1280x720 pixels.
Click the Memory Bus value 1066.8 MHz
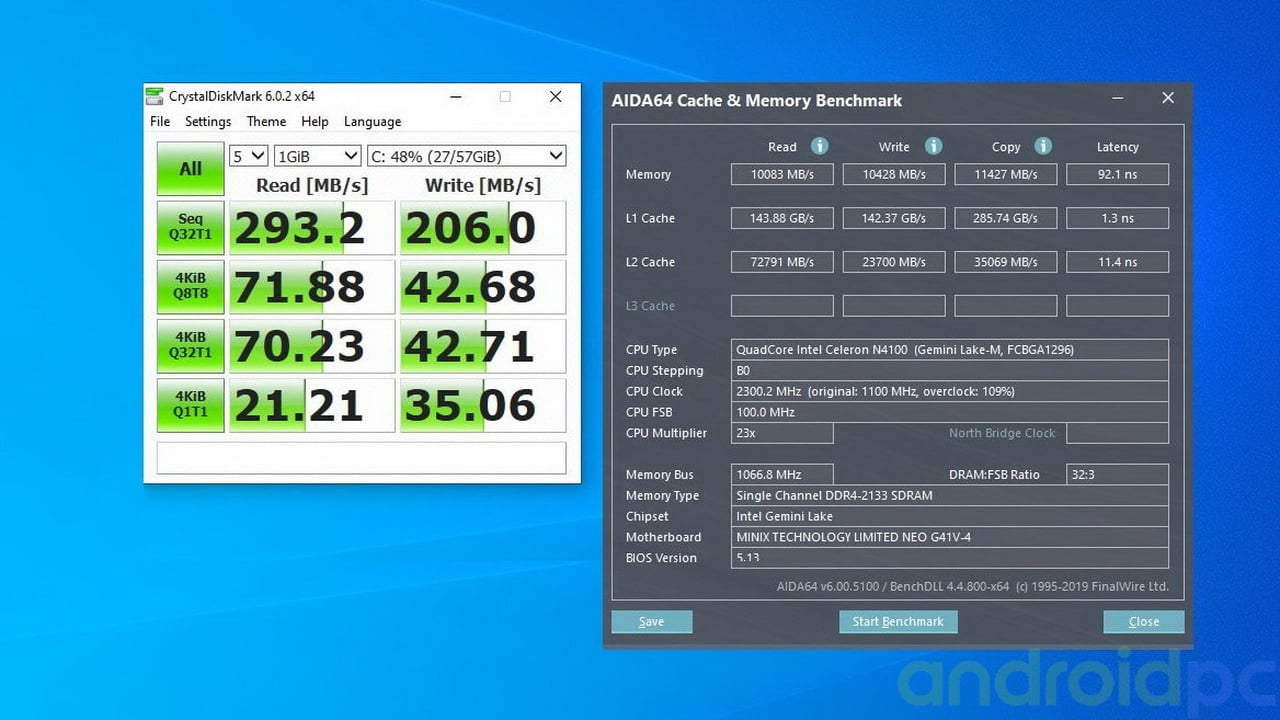782,475
